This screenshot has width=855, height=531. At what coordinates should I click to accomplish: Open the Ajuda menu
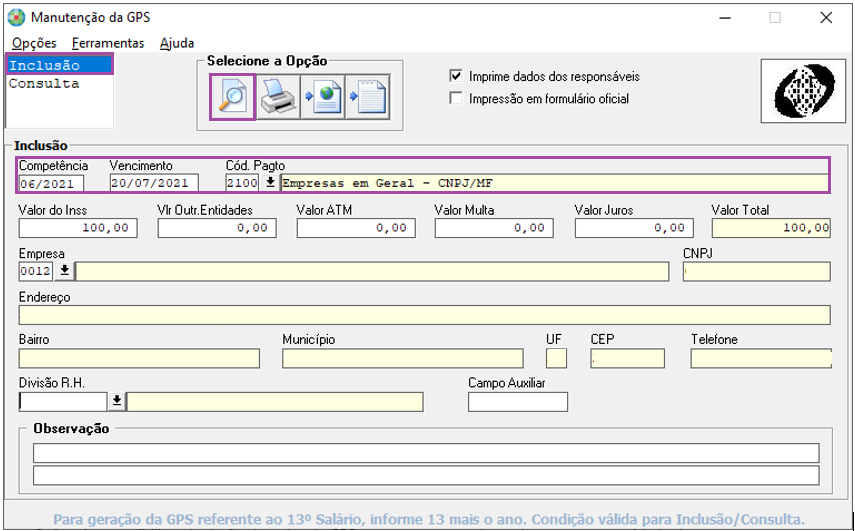pos(177,43)
